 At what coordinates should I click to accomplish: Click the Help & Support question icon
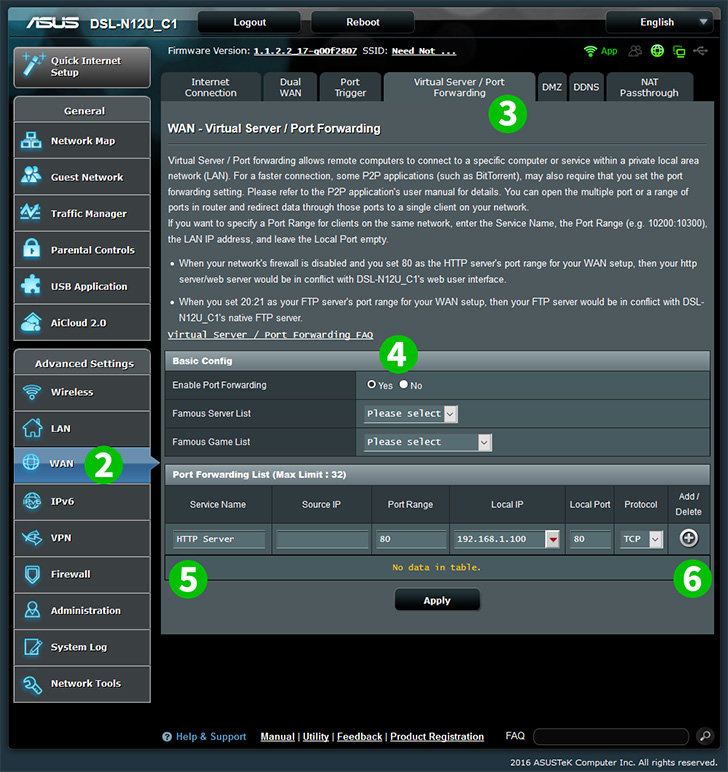[167, 737]
